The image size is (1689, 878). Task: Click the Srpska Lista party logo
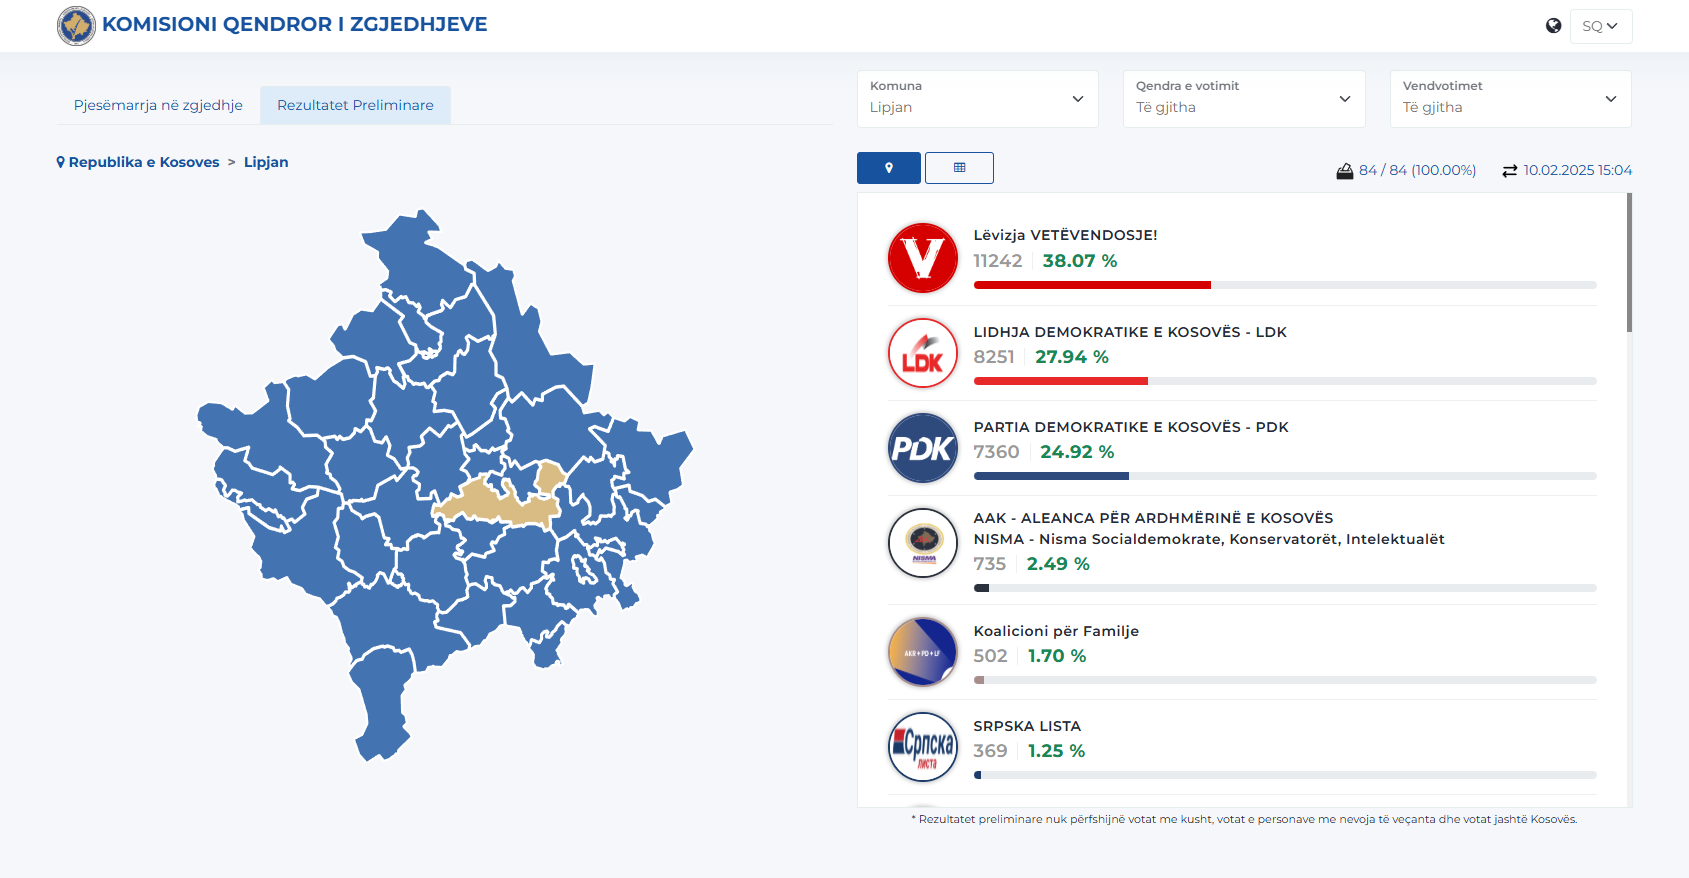(x=923, y=747)
